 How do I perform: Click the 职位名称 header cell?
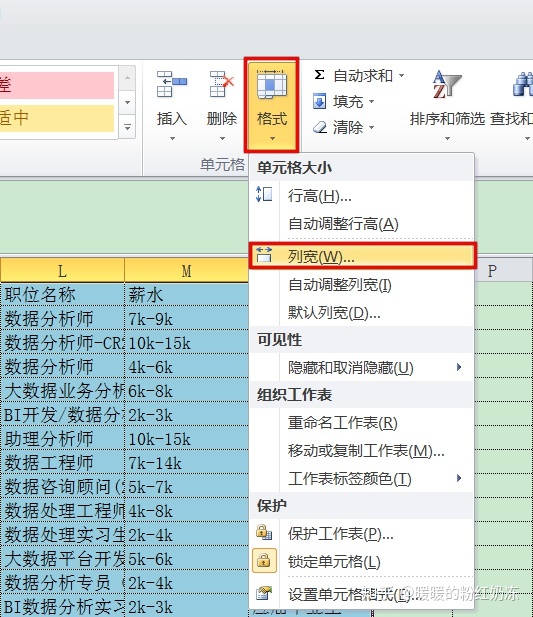(x=62, y=294)
